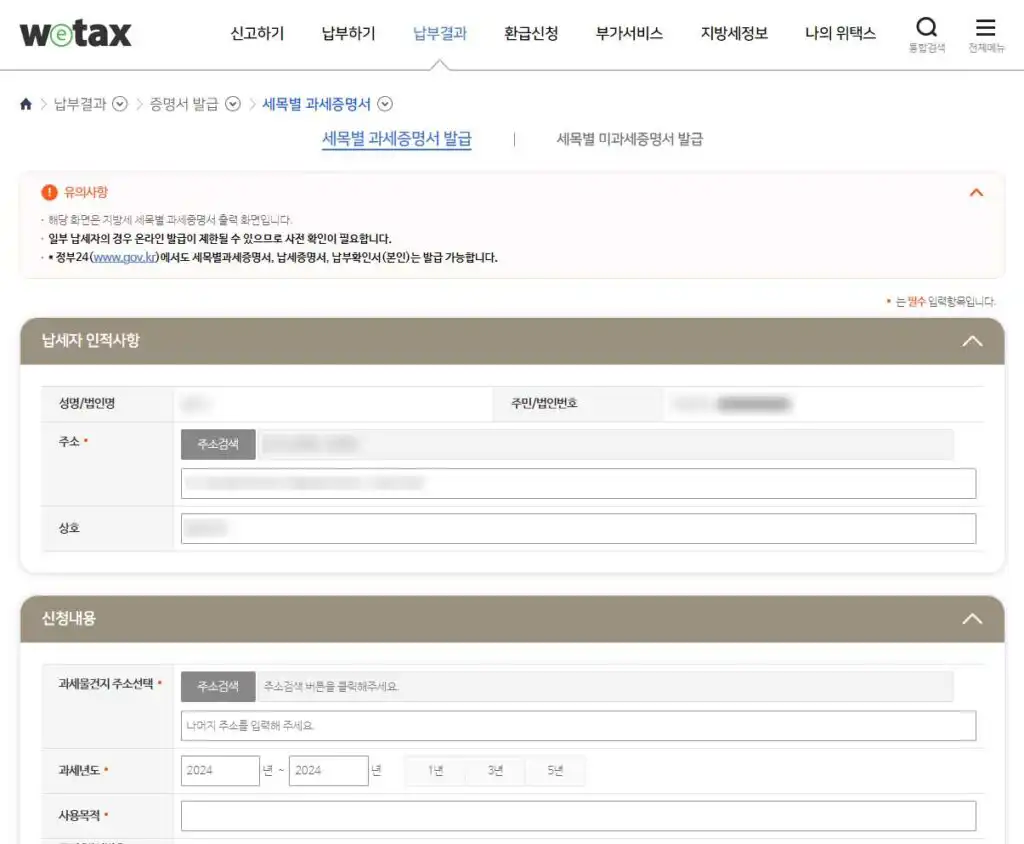Click the wetax logo
This screenshot has width=1024, height=844.
tap(76, 33)
